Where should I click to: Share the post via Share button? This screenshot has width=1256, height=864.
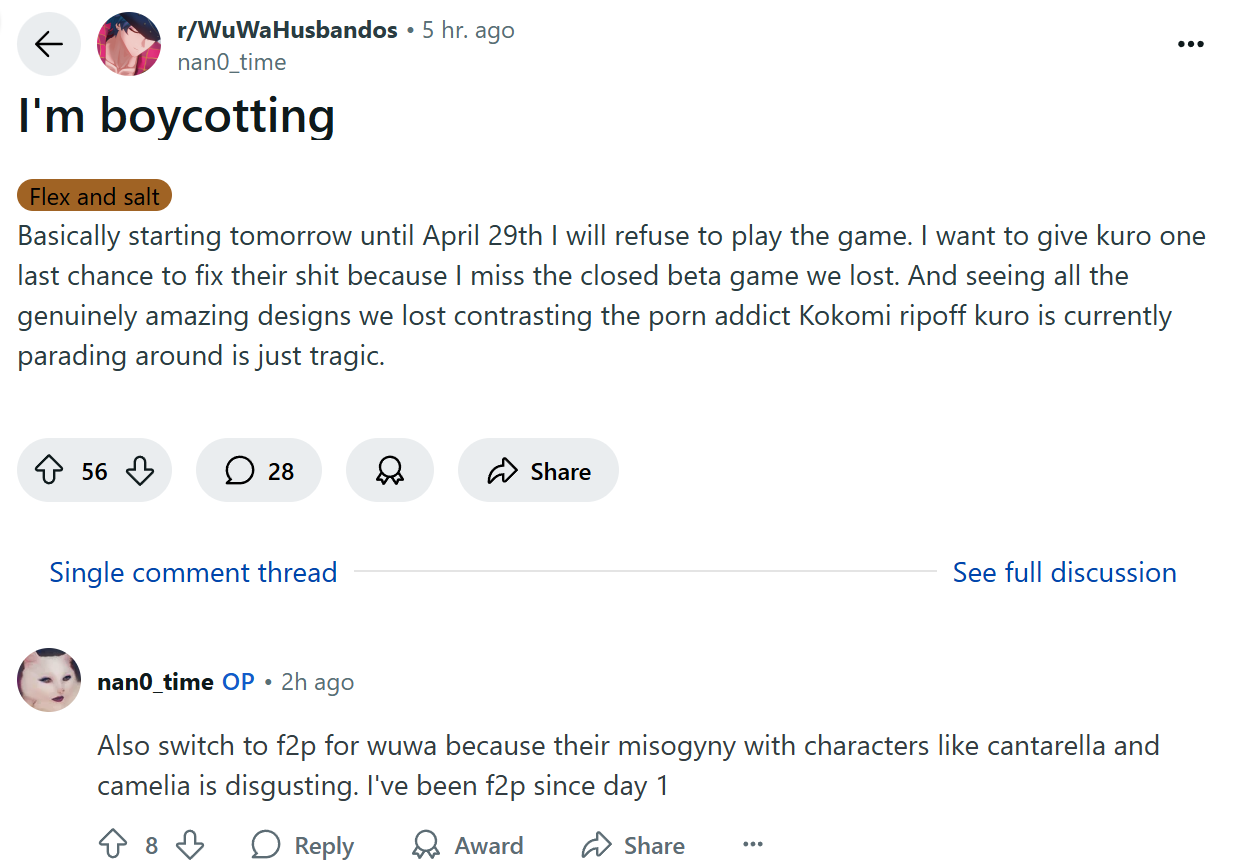[538, 471]
